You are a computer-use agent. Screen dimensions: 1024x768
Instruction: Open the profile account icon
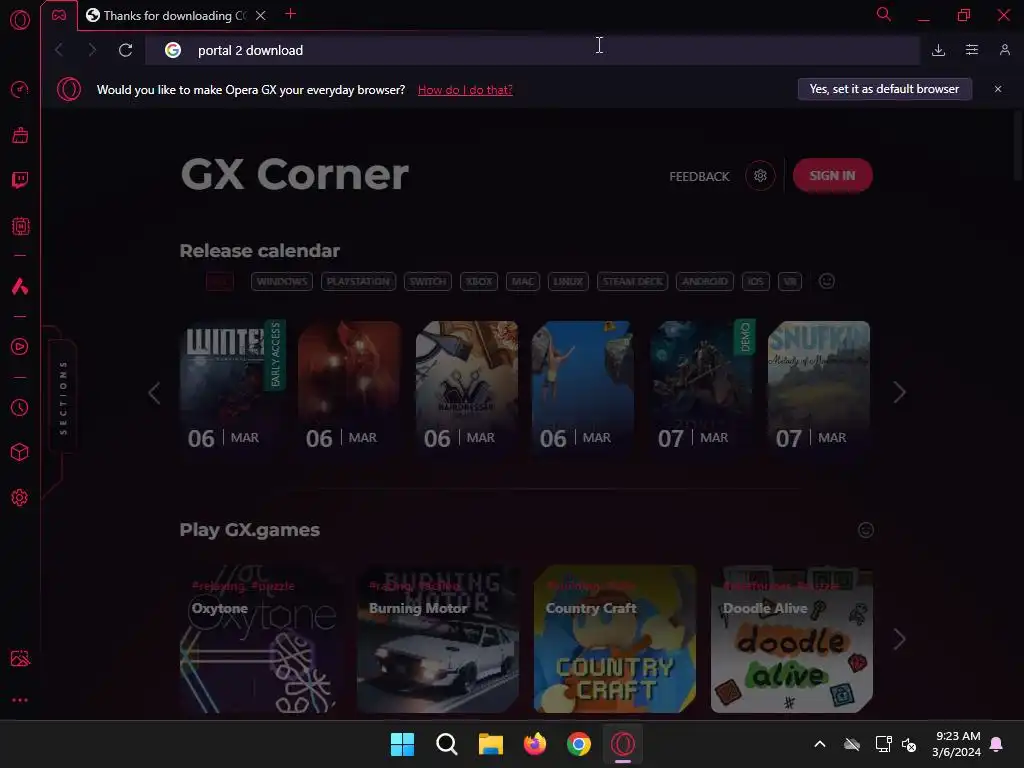[x=1005, y=50]
